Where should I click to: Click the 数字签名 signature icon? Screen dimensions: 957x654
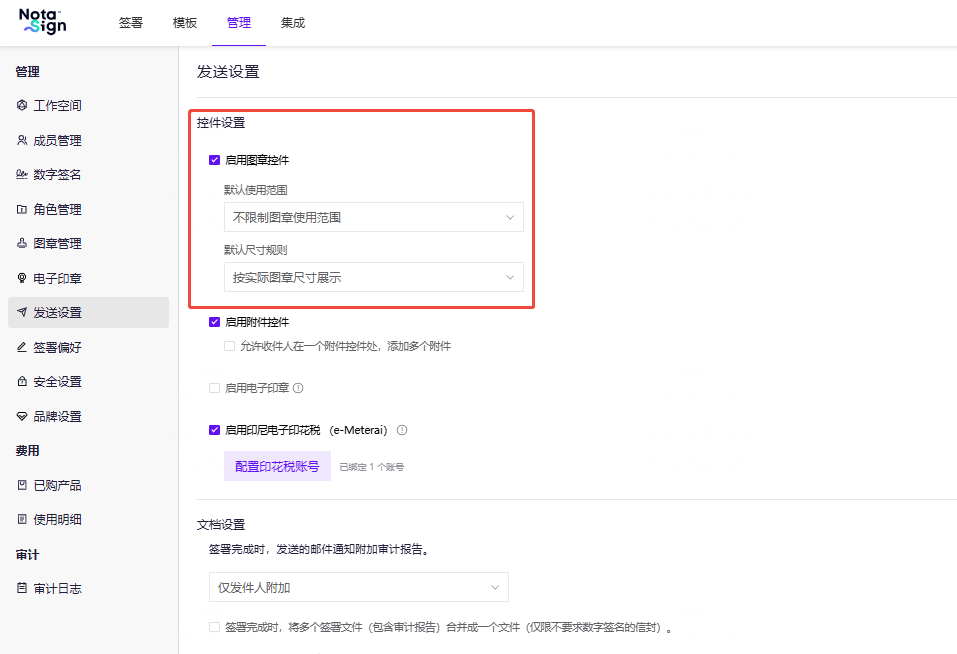22,174
